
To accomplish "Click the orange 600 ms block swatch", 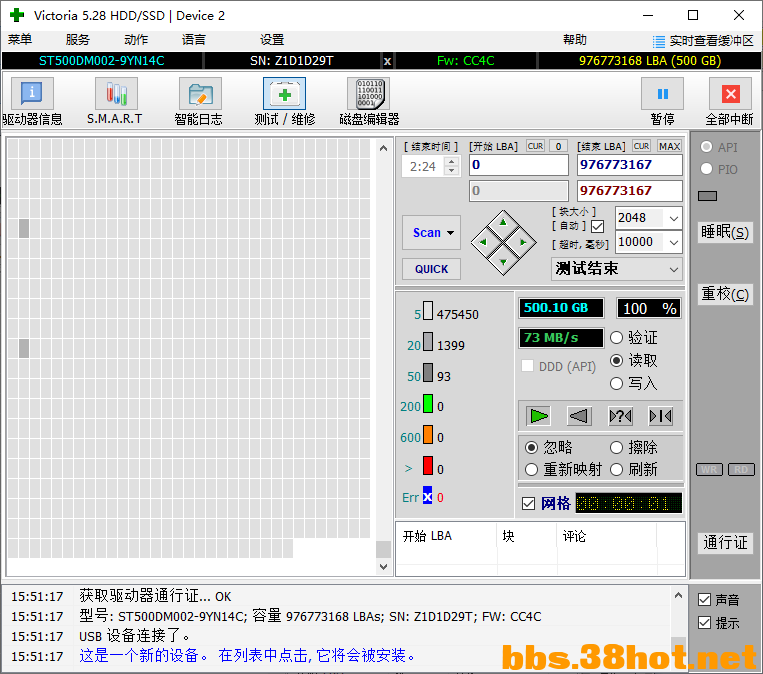I will coord(428,435).
